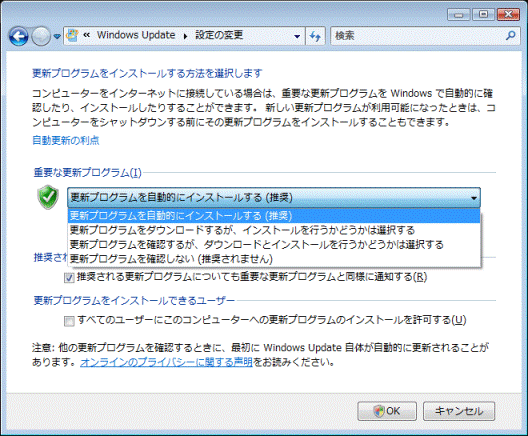Maximize the settings window
Image resolution: width=528 pixels, height=436 pixels.
(484, 14)
